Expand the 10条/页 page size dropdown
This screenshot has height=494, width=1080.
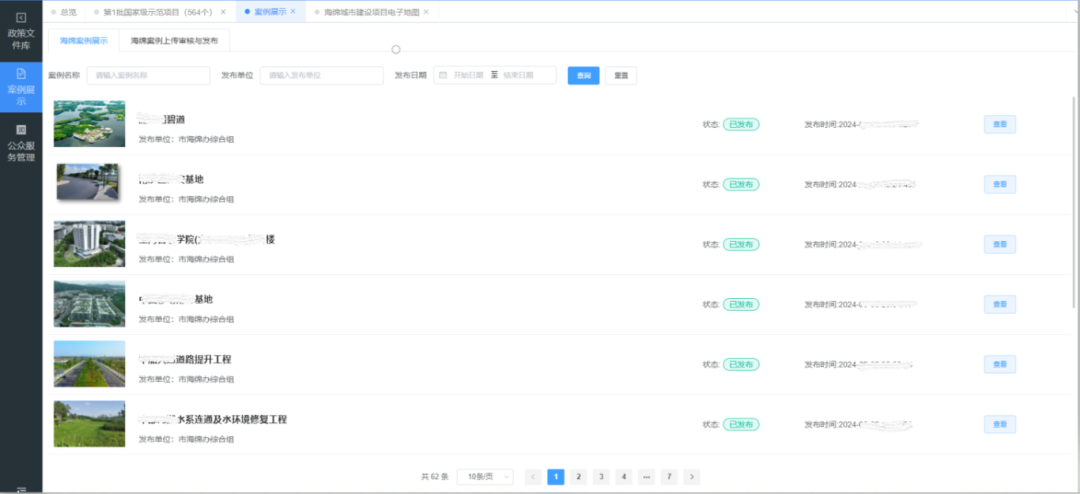(x=485, y=477)
